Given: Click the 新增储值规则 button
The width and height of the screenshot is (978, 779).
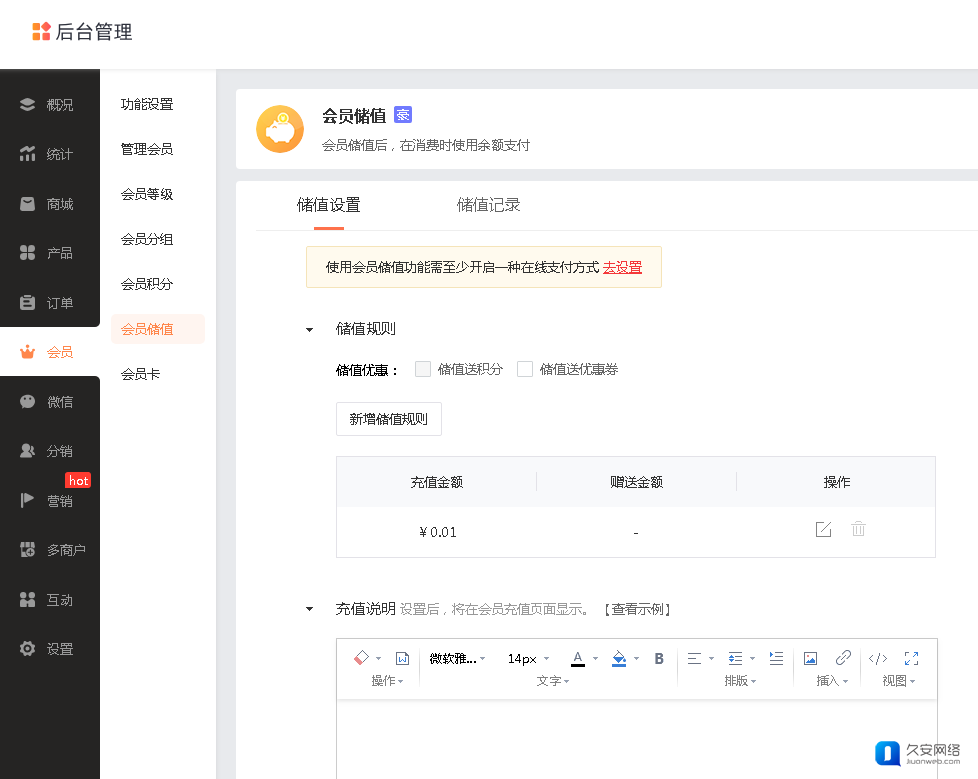Looking at the screenshot, I should 389,419.
